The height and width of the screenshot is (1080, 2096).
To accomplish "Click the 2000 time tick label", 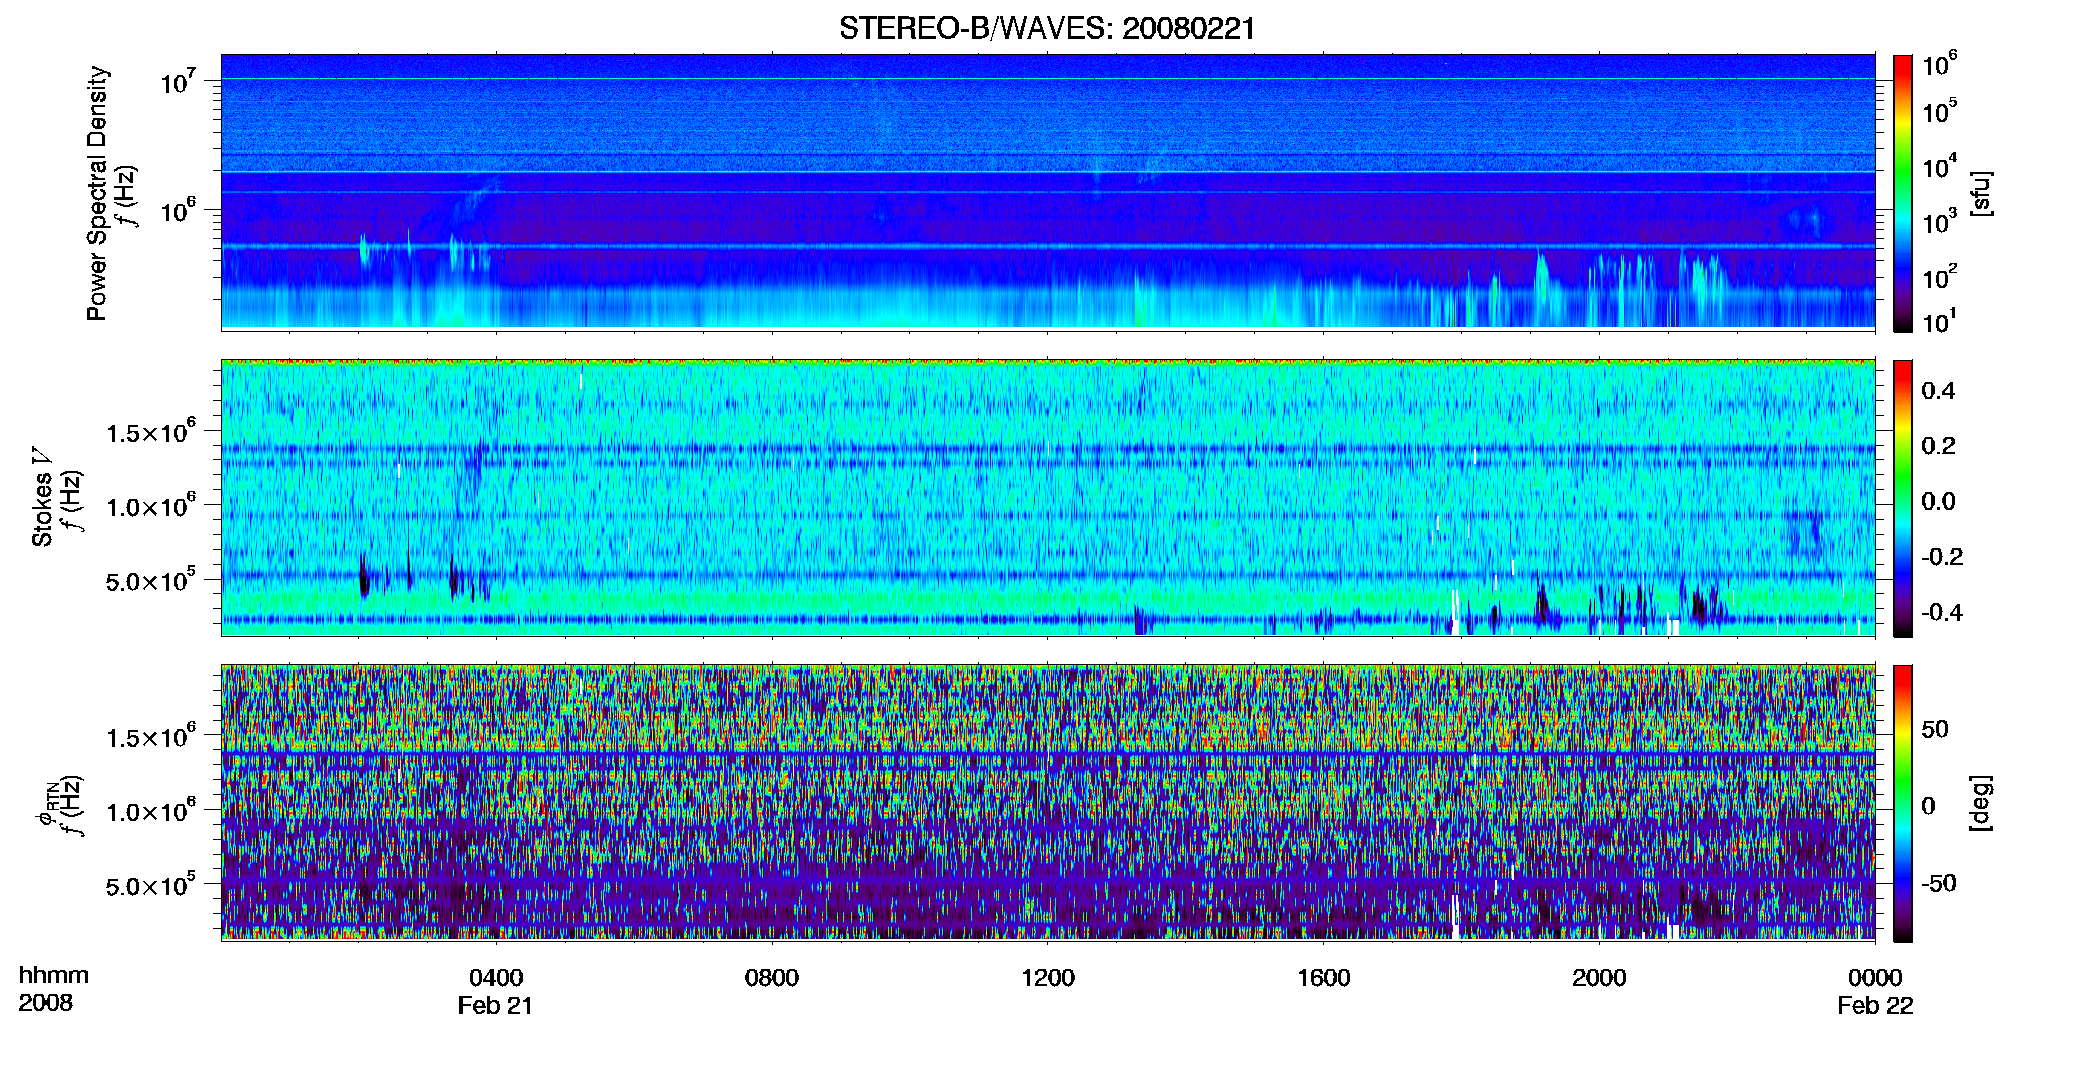I will click(x=1599, y=977).
